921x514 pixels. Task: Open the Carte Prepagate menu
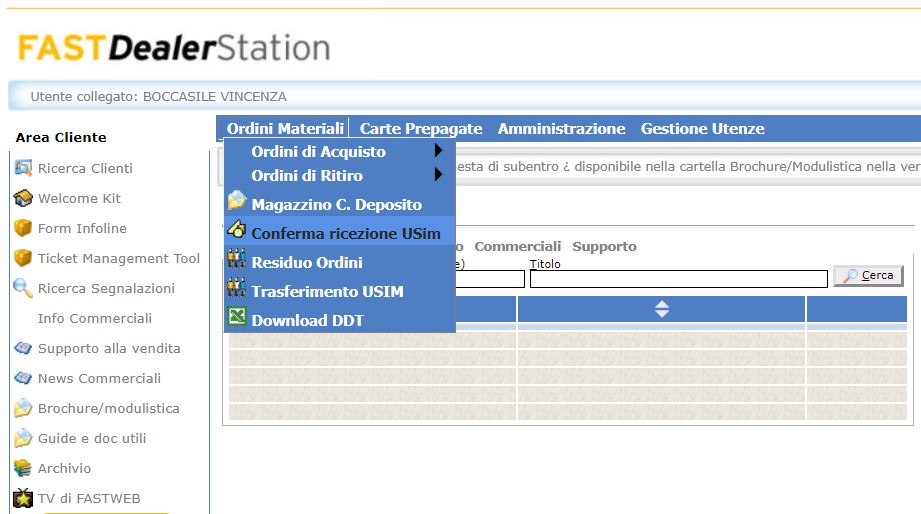tap(421, 129)
